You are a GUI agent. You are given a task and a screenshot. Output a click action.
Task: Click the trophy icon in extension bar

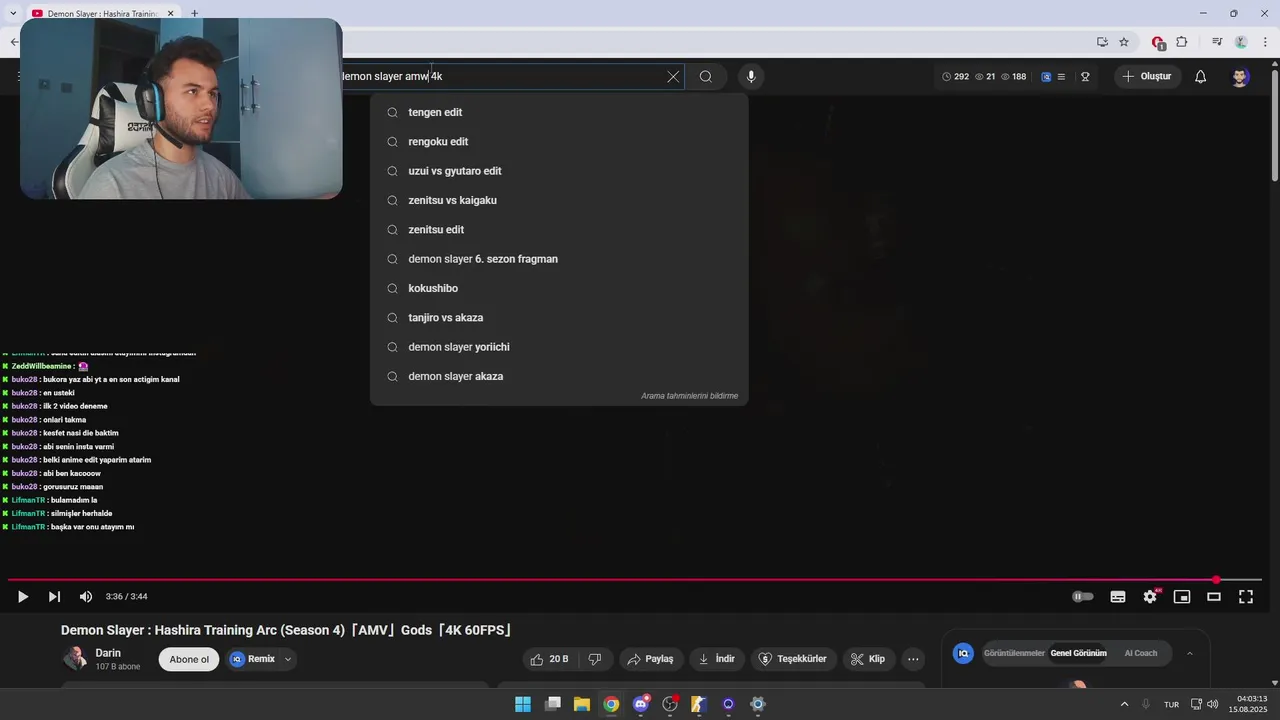pyautogui.click(x=1085, y=76)
